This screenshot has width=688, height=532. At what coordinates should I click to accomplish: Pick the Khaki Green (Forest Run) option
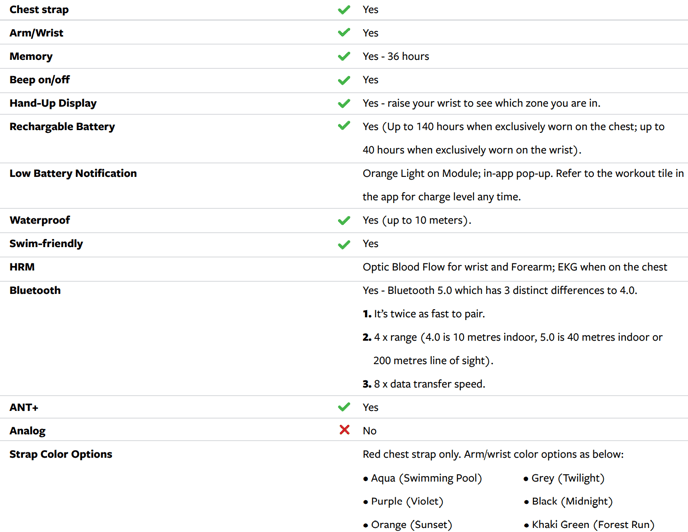coord(593,524)
